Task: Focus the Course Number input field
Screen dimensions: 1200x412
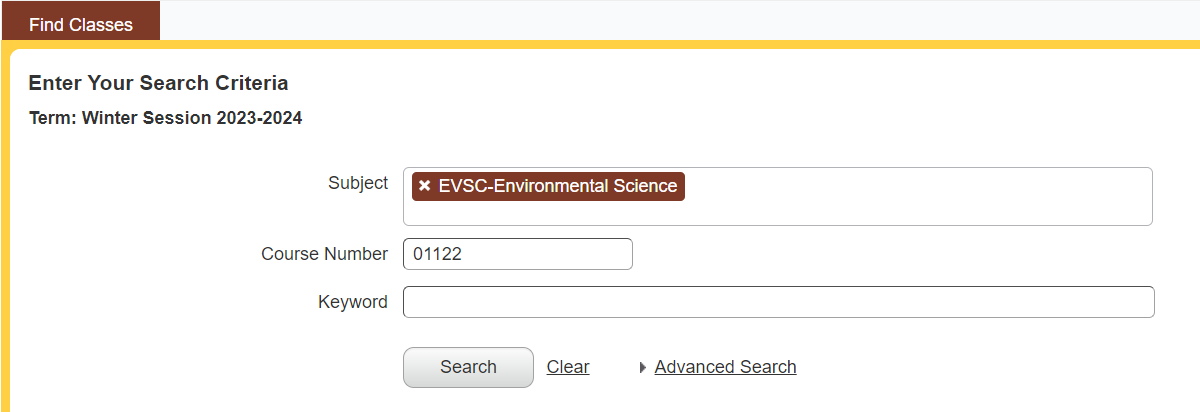Action: point(517,254)
